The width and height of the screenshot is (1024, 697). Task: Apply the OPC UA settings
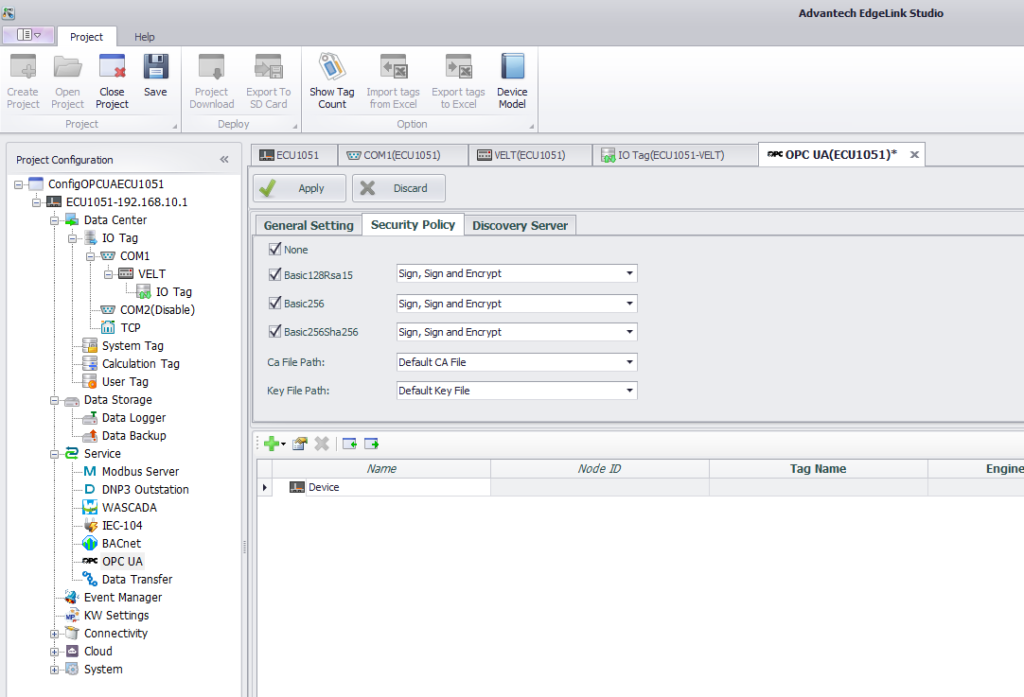click(x=299, y=188)
